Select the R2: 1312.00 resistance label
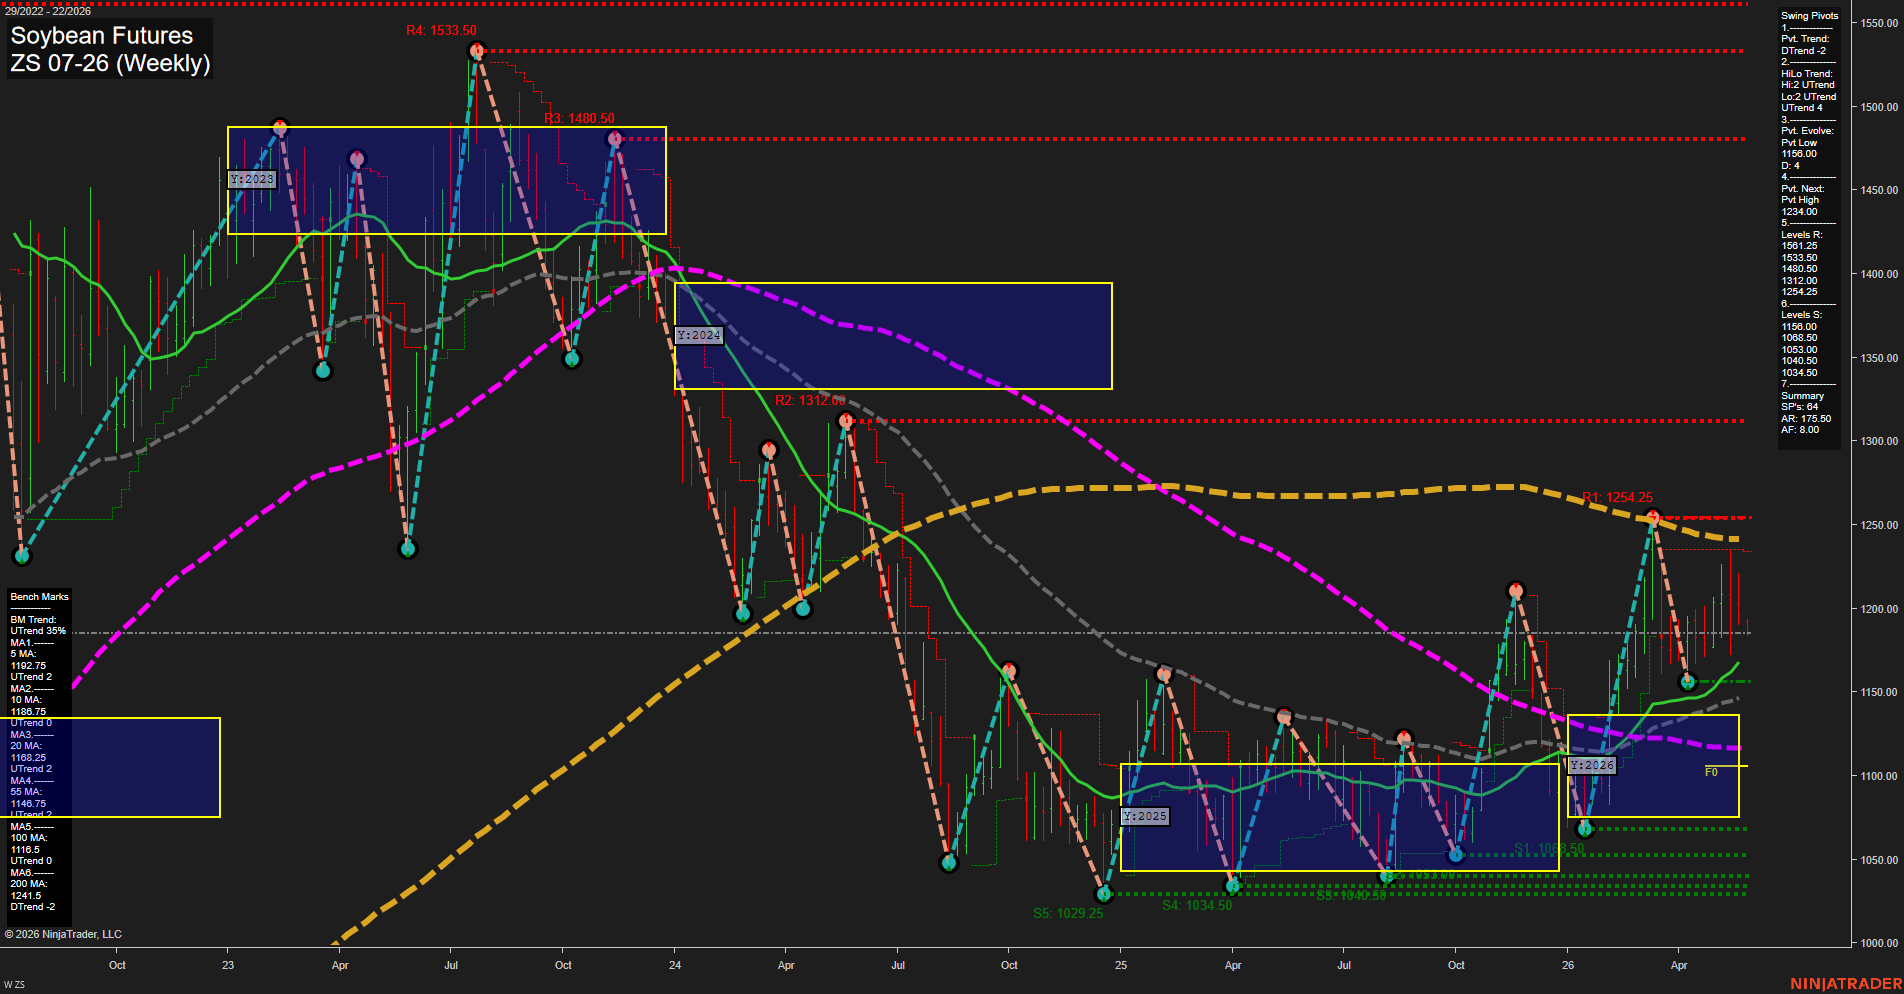 (810, 401)
